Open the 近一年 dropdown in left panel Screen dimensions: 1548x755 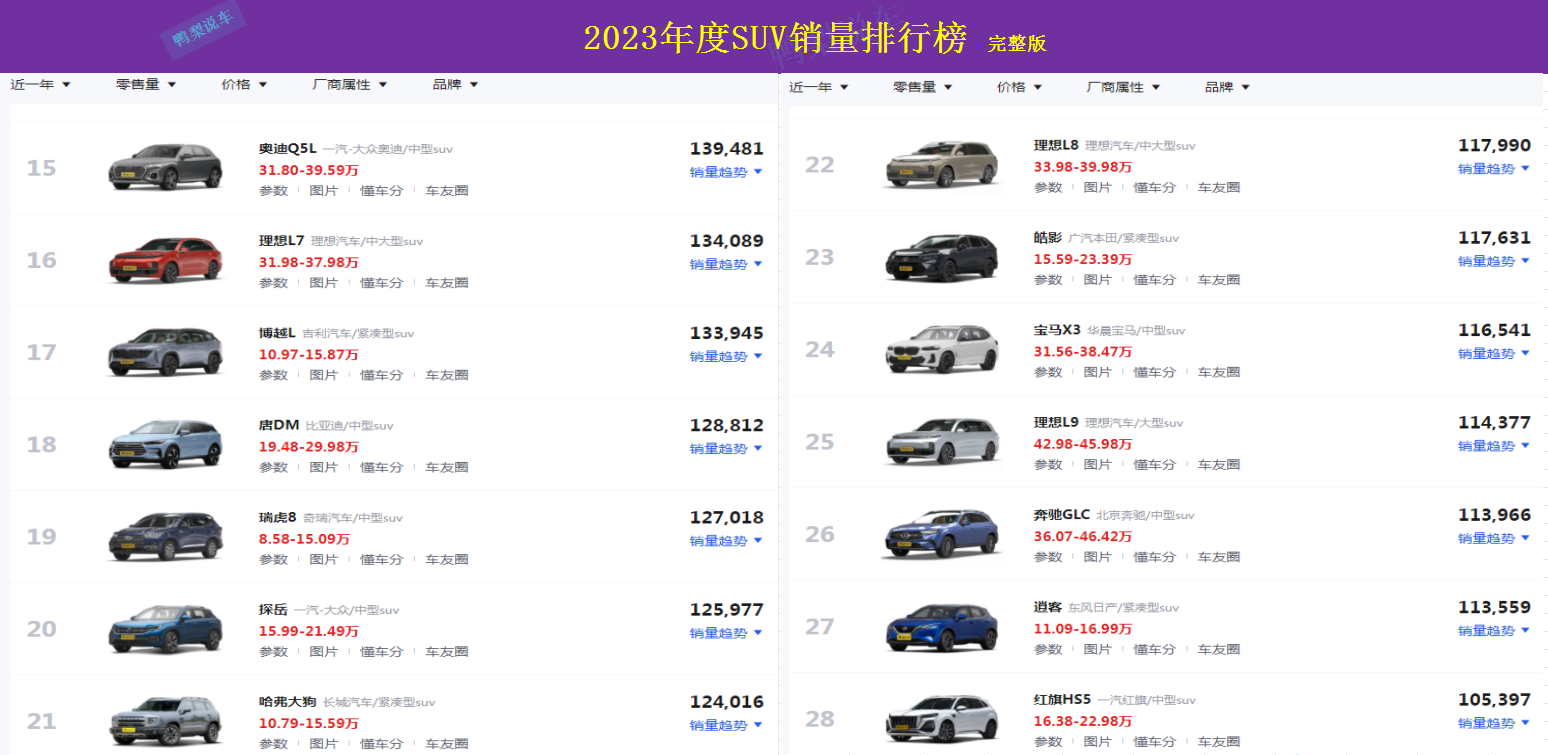tap(41, 85)
